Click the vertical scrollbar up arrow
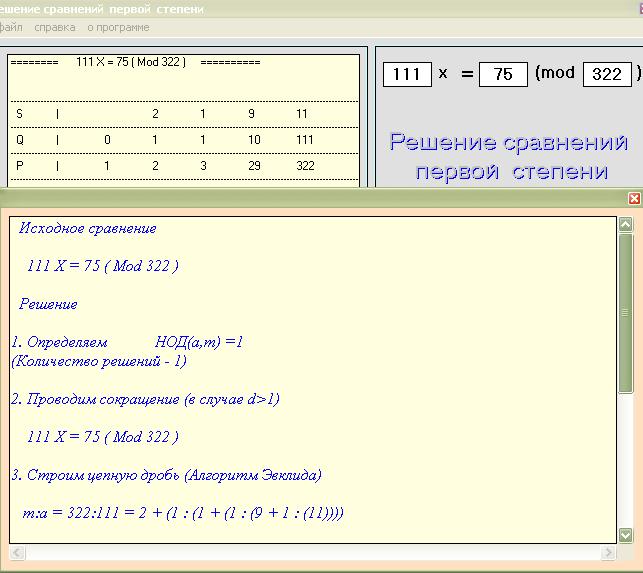The image size is (643, 573). (625, 224)
